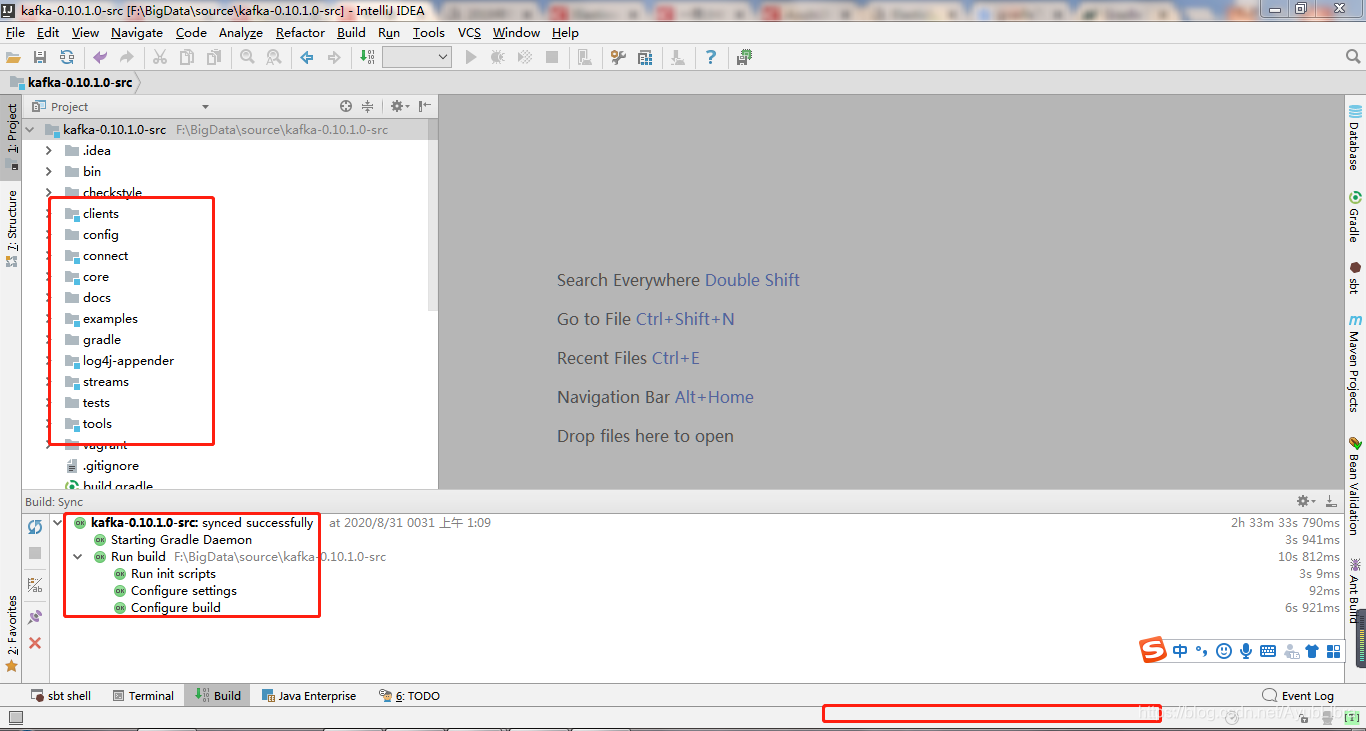Close Build panel with red X icon
The image size is (1366, 731).
pyautogui.click(x=35, y=643)
